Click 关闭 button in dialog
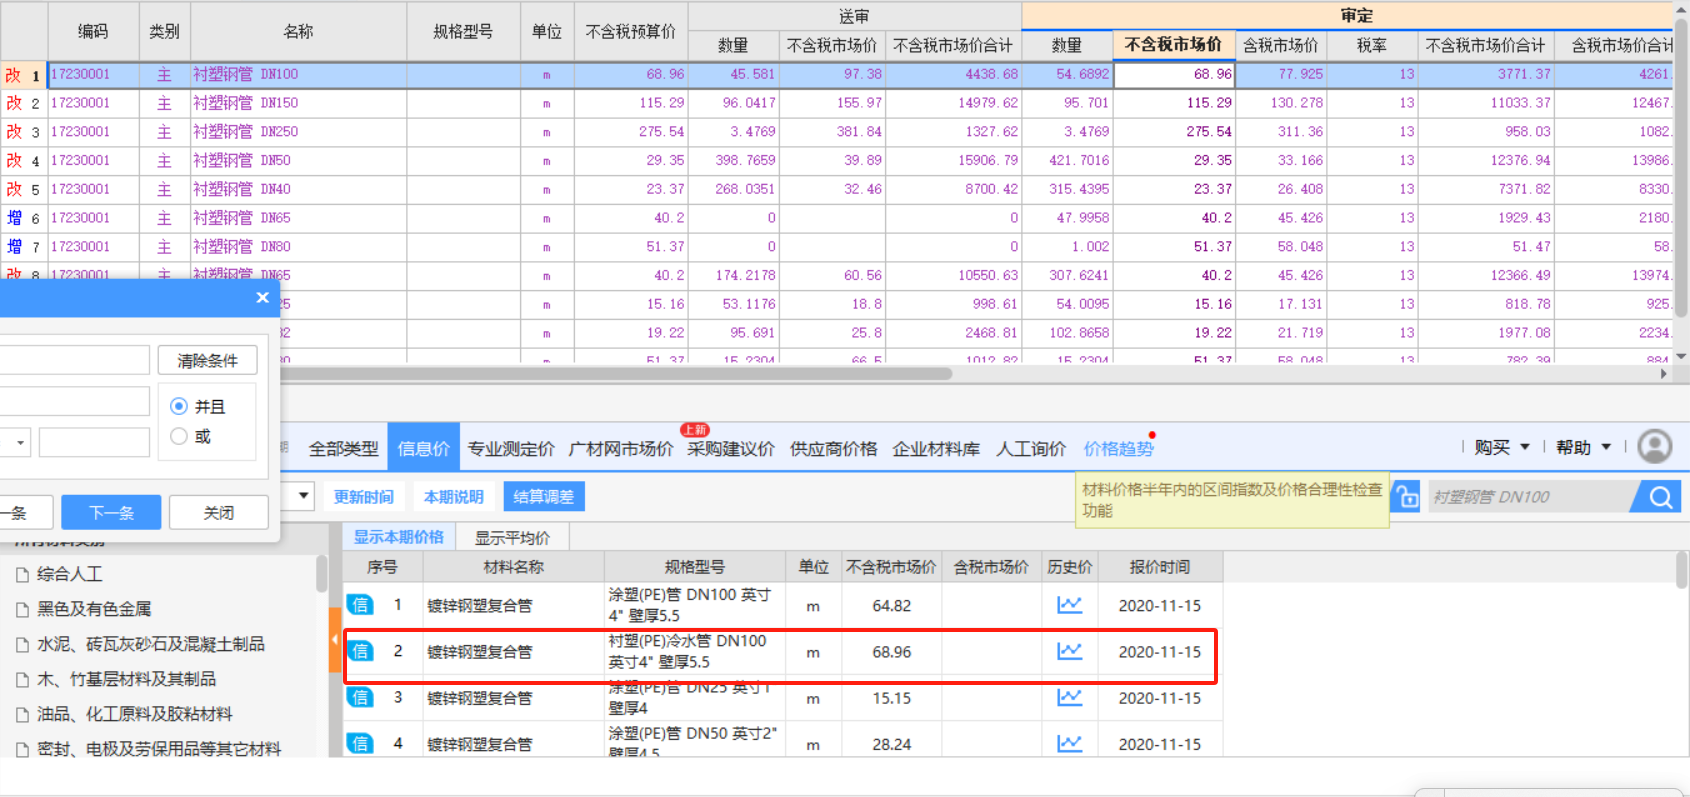1690x797 pixels. (219, 512)
